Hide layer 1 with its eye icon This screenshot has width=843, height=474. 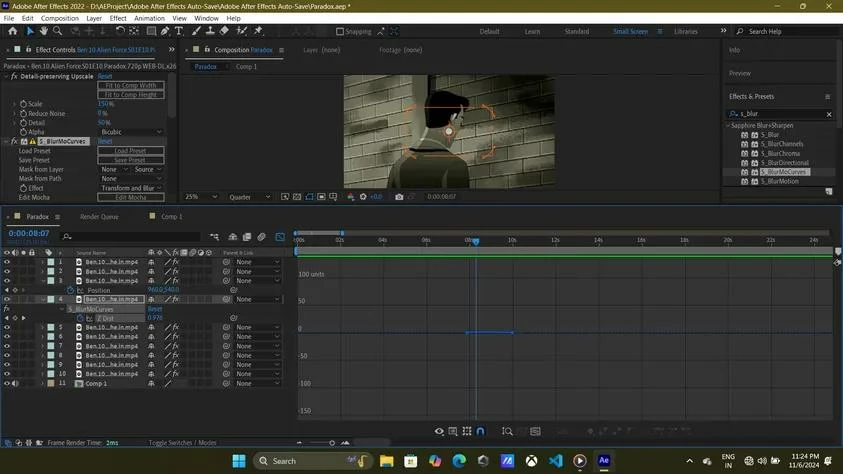7,262
